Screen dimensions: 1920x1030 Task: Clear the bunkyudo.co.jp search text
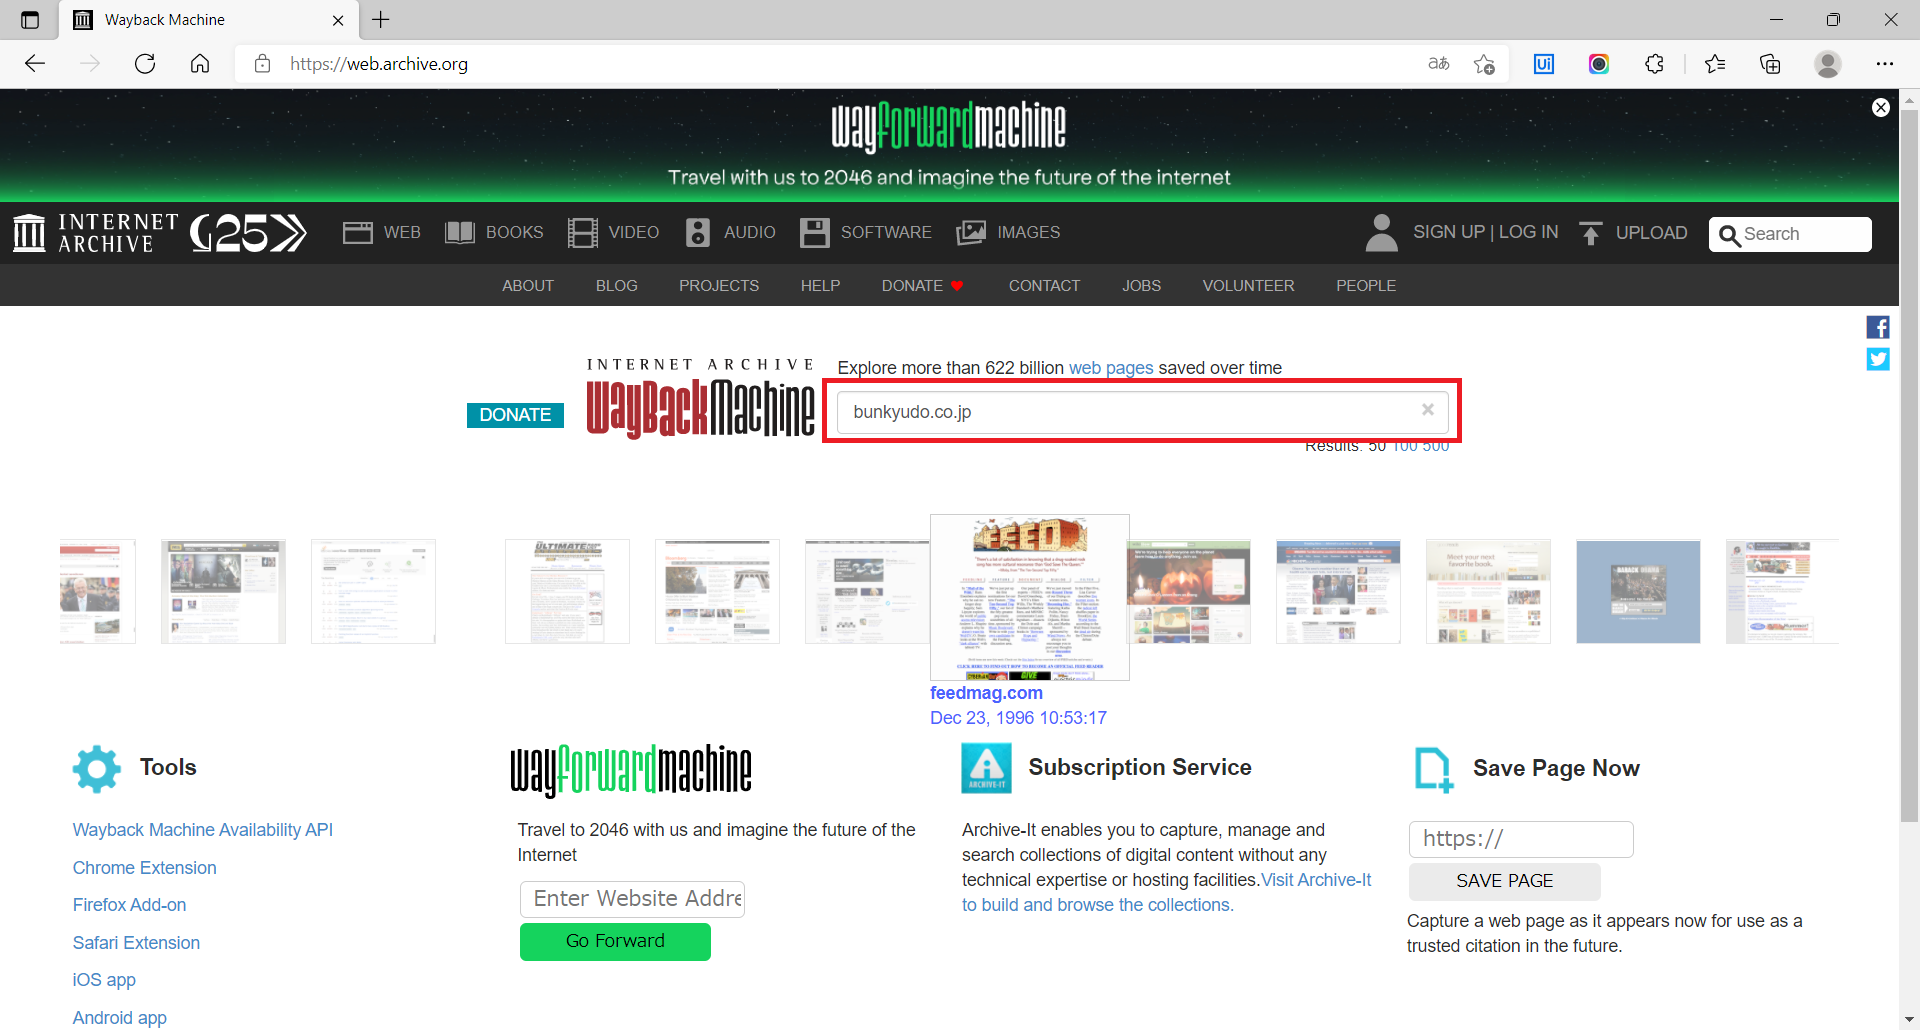click(1427, 410)
